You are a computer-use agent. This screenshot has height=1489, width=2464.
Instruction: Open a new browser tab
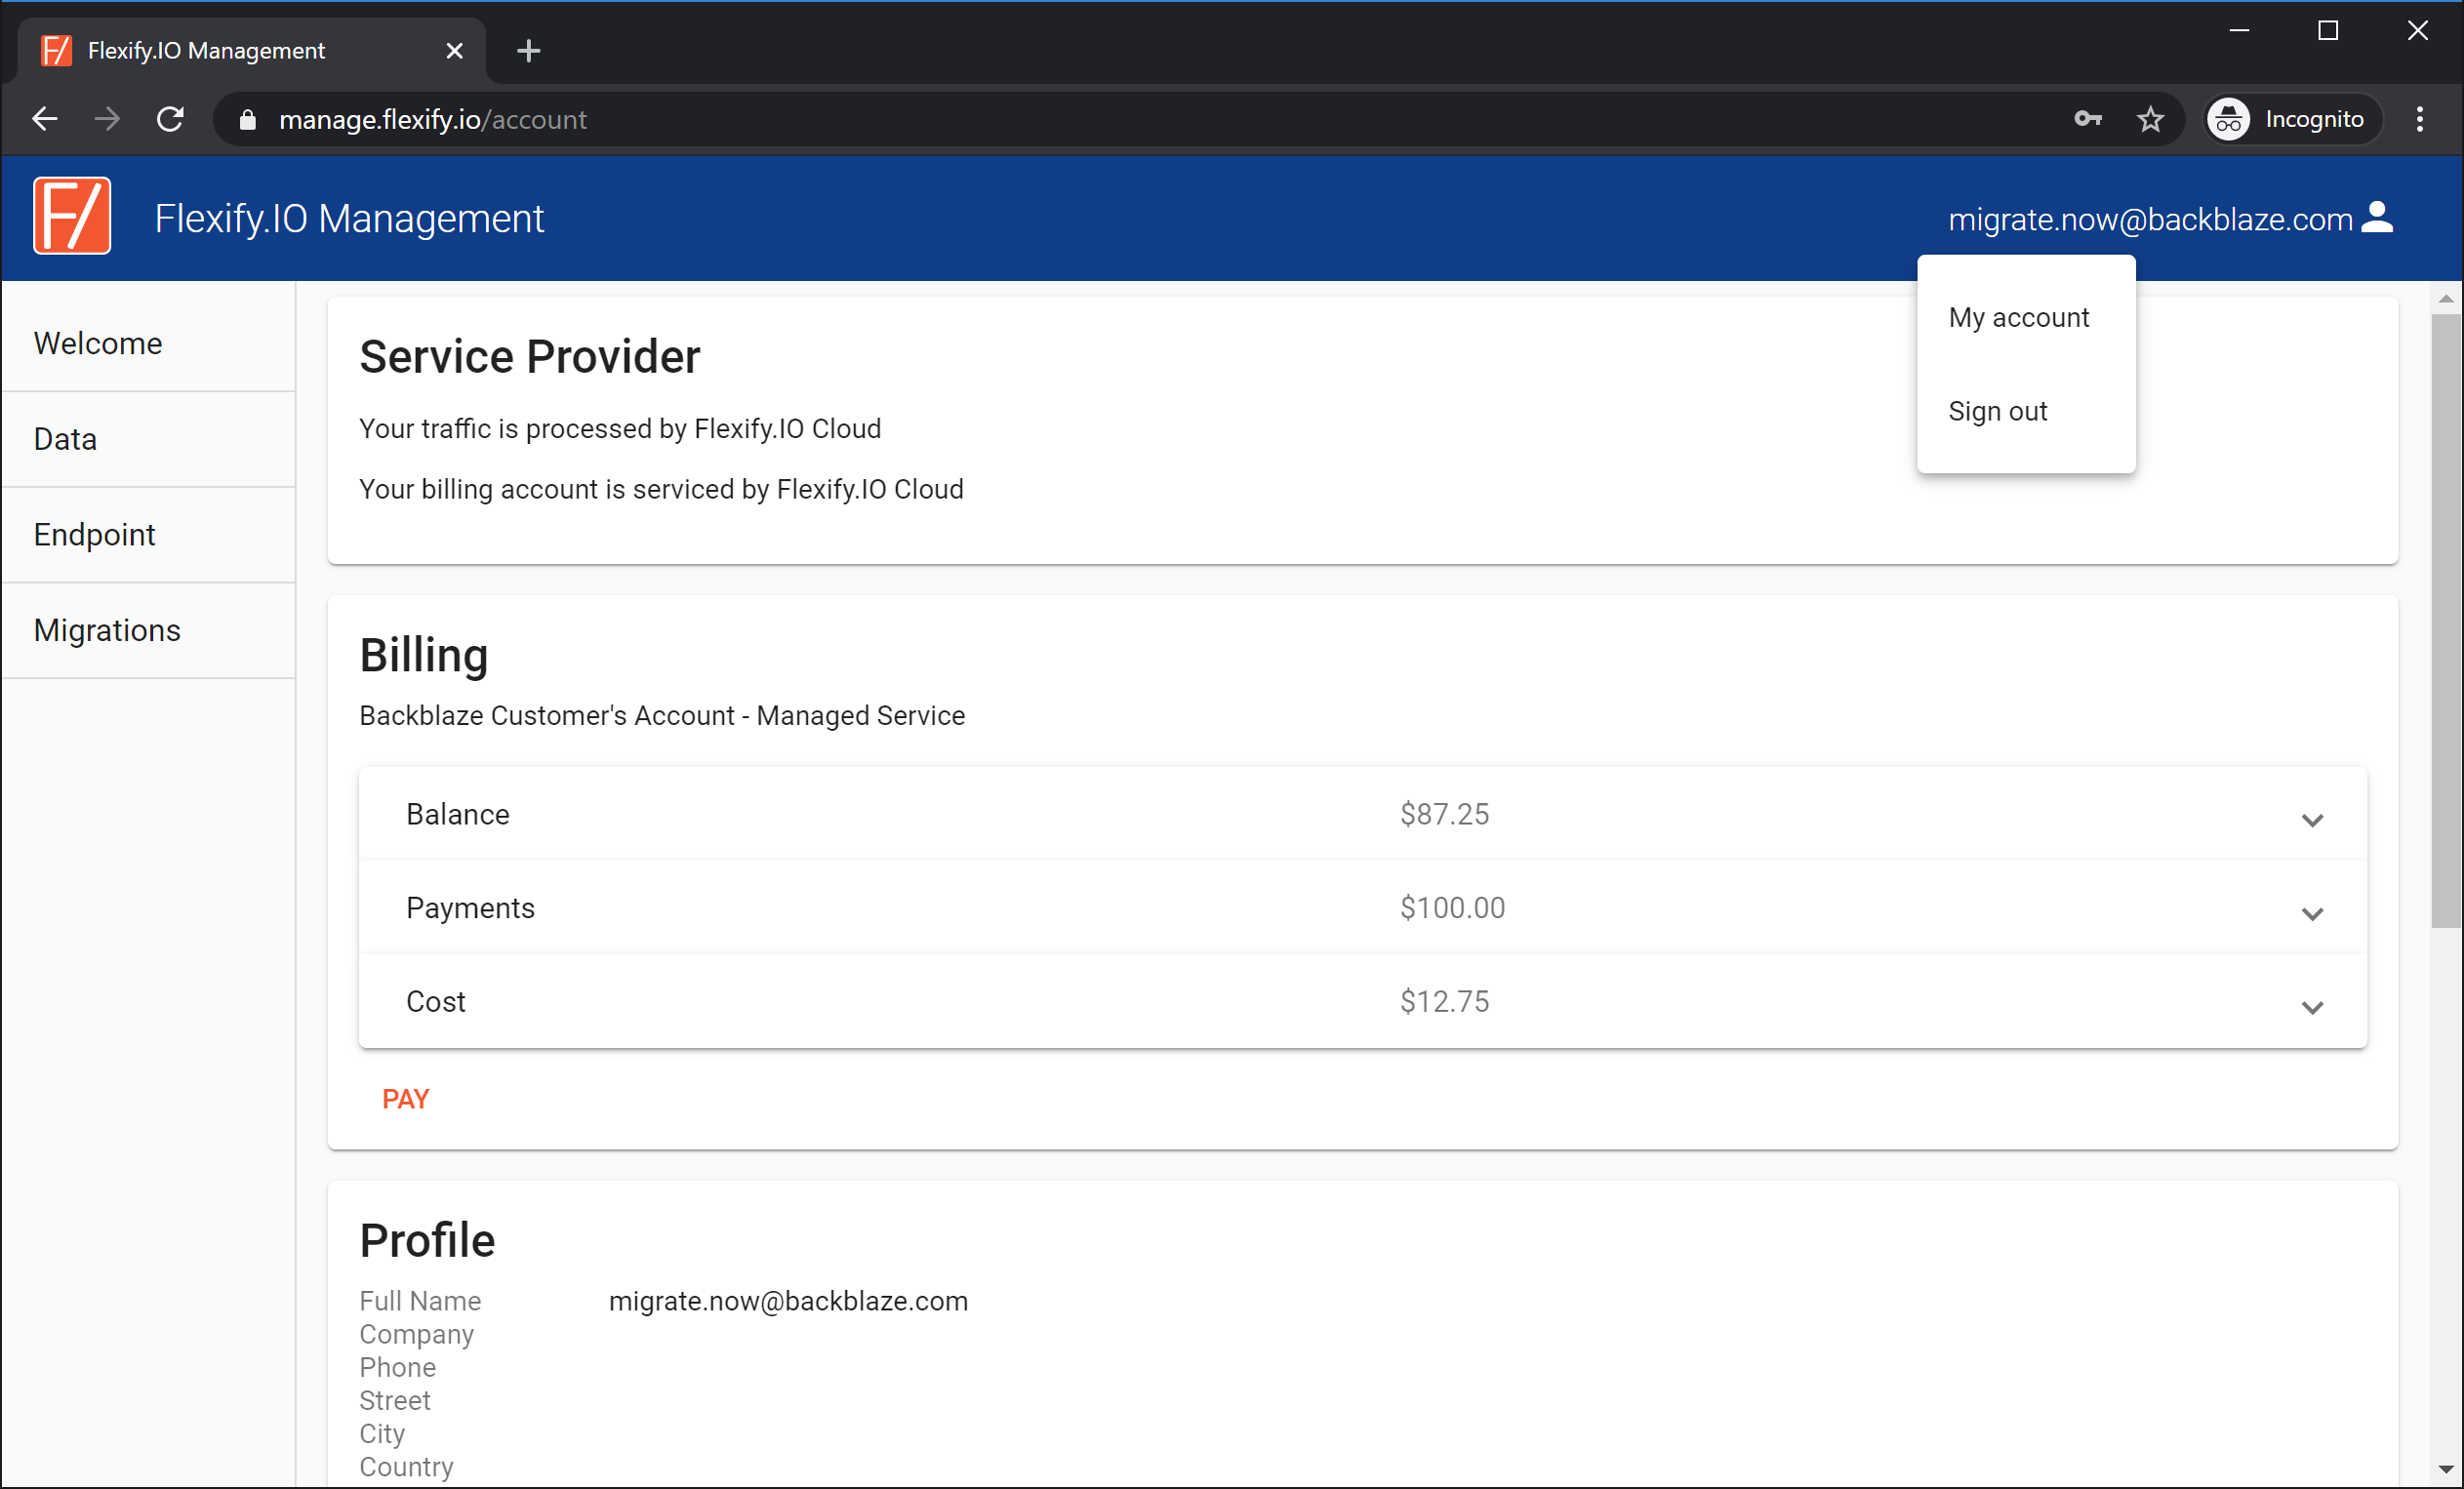(529, 50)
